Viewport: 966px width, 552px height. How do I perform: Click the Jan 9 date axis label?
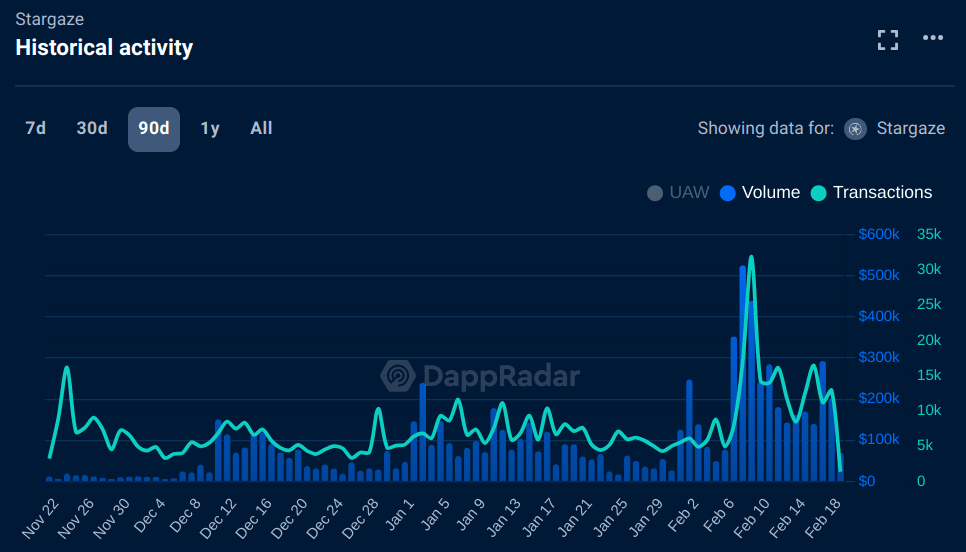(x=470, y=515)
